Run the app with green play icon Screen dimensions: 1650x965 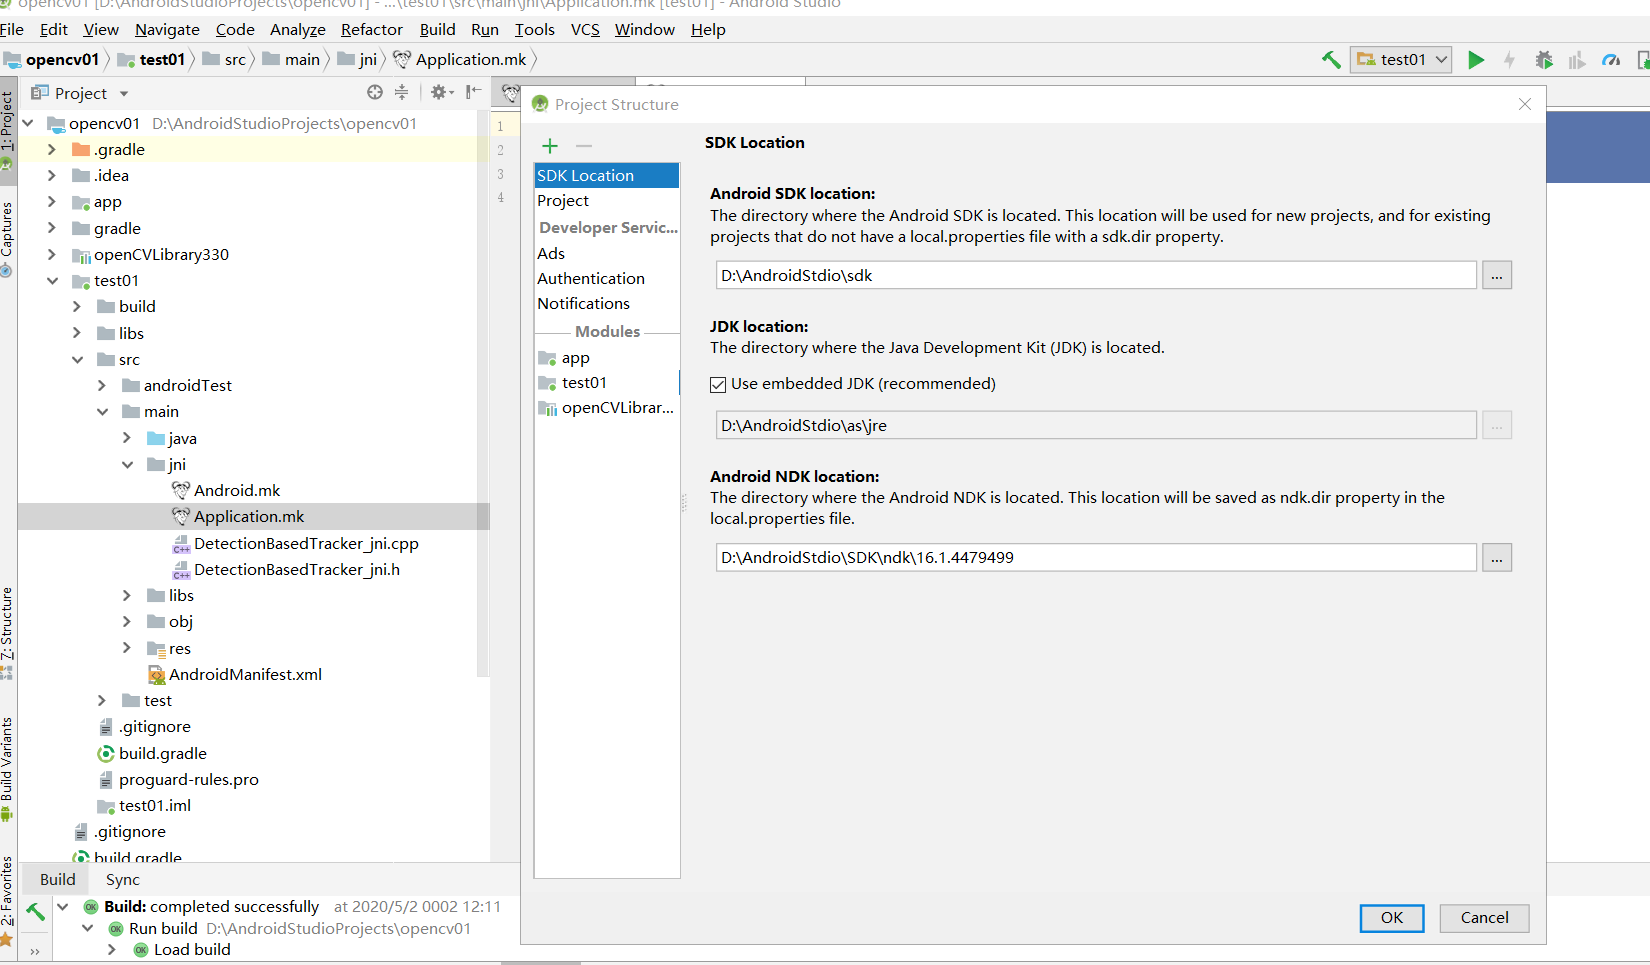point(1475,60)
